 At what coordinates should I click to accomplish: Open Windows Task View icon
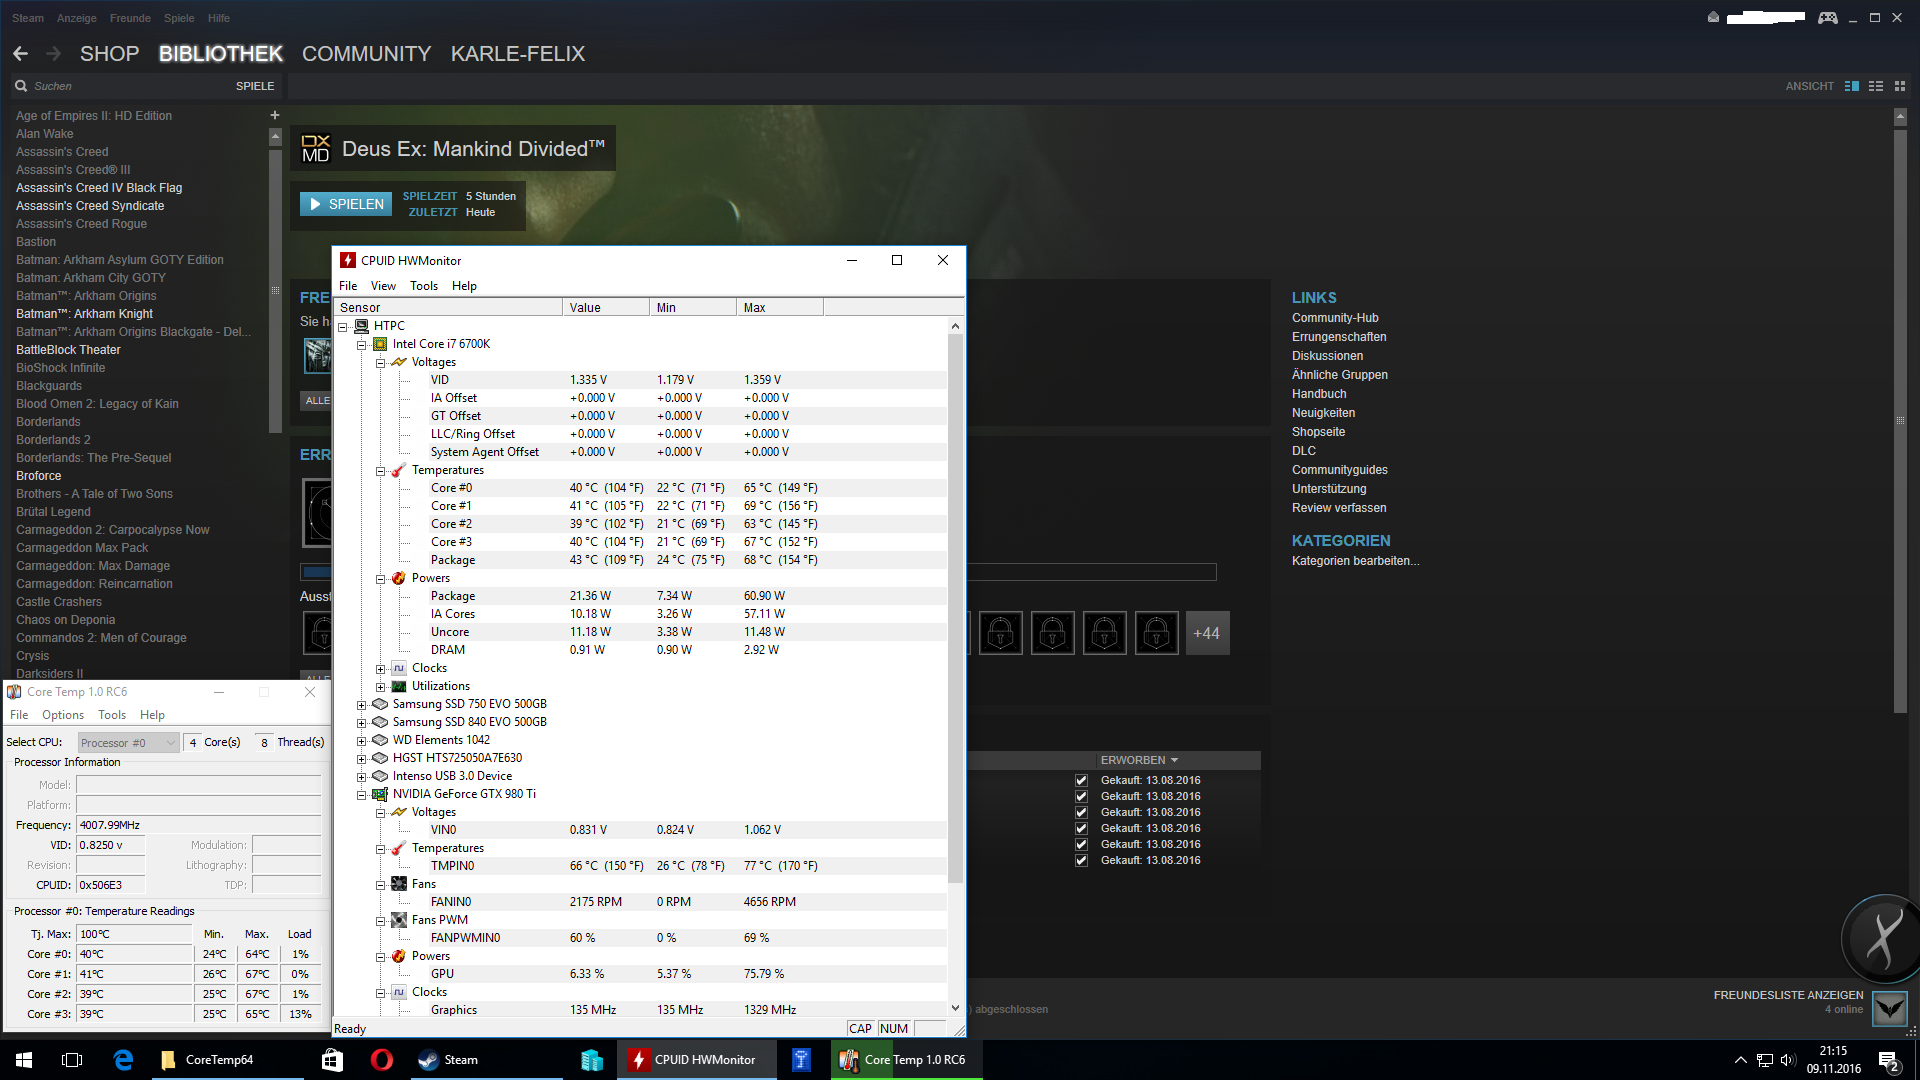click(x=72, y=1060)
